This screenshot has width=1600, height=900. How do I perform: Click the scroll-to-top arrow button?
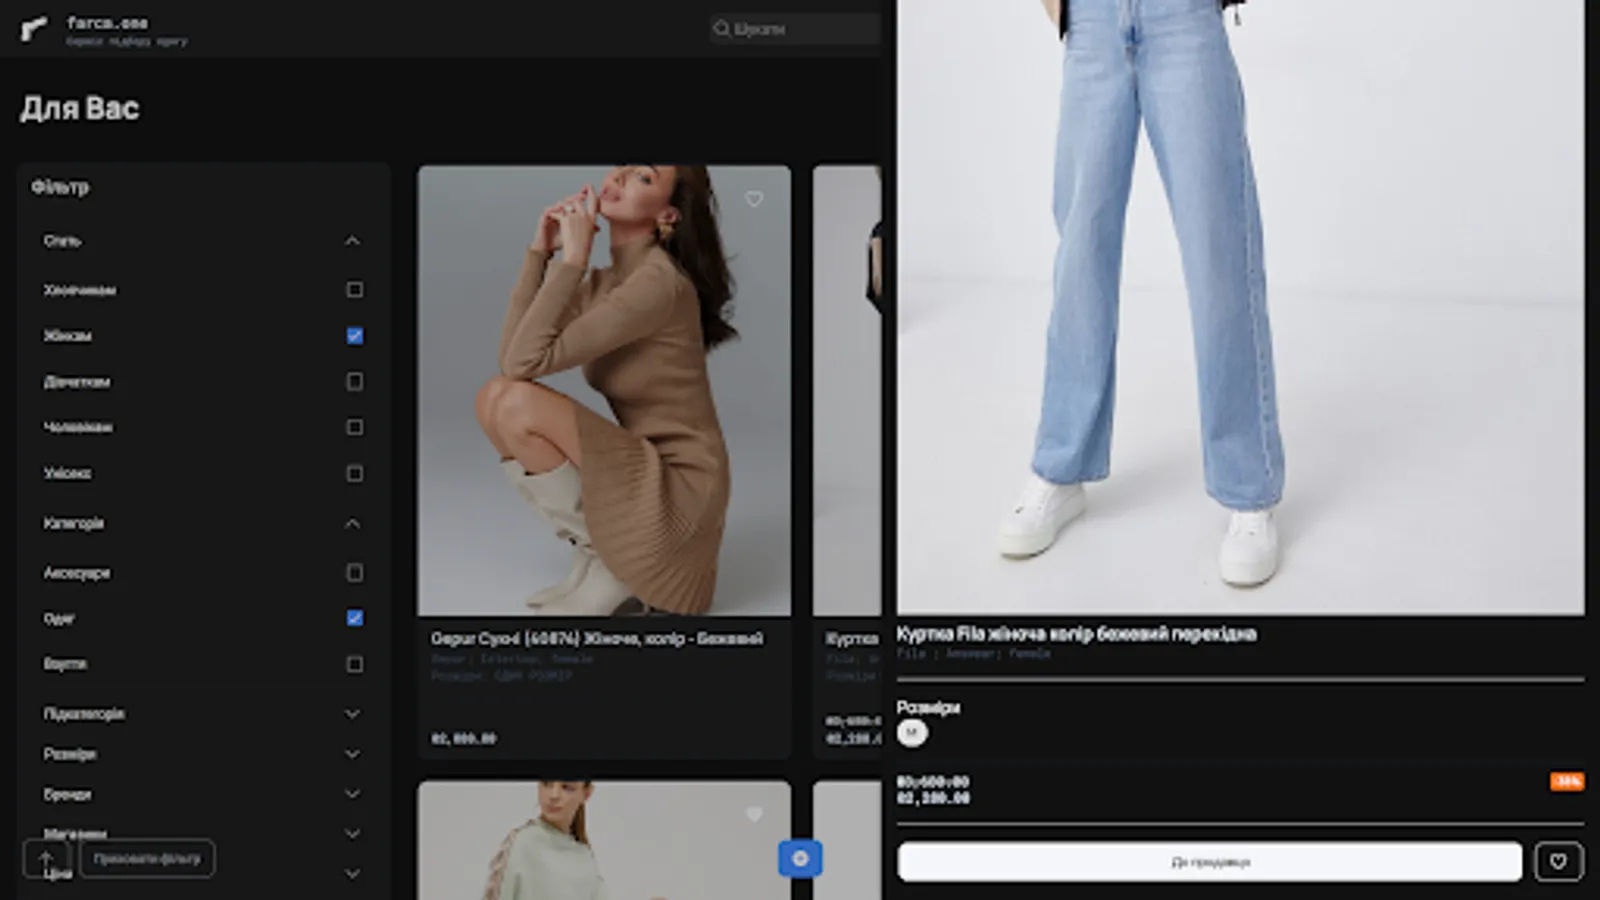(46, 858)
